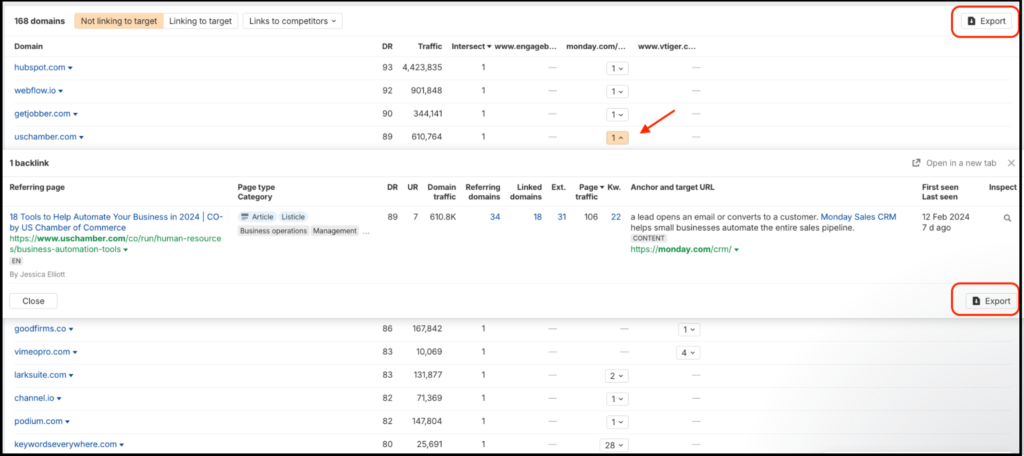The height and width of the screenshot is (456, 1024).
Task: Open the uschamber.com referring page URL
Action: tap(116, 244)
